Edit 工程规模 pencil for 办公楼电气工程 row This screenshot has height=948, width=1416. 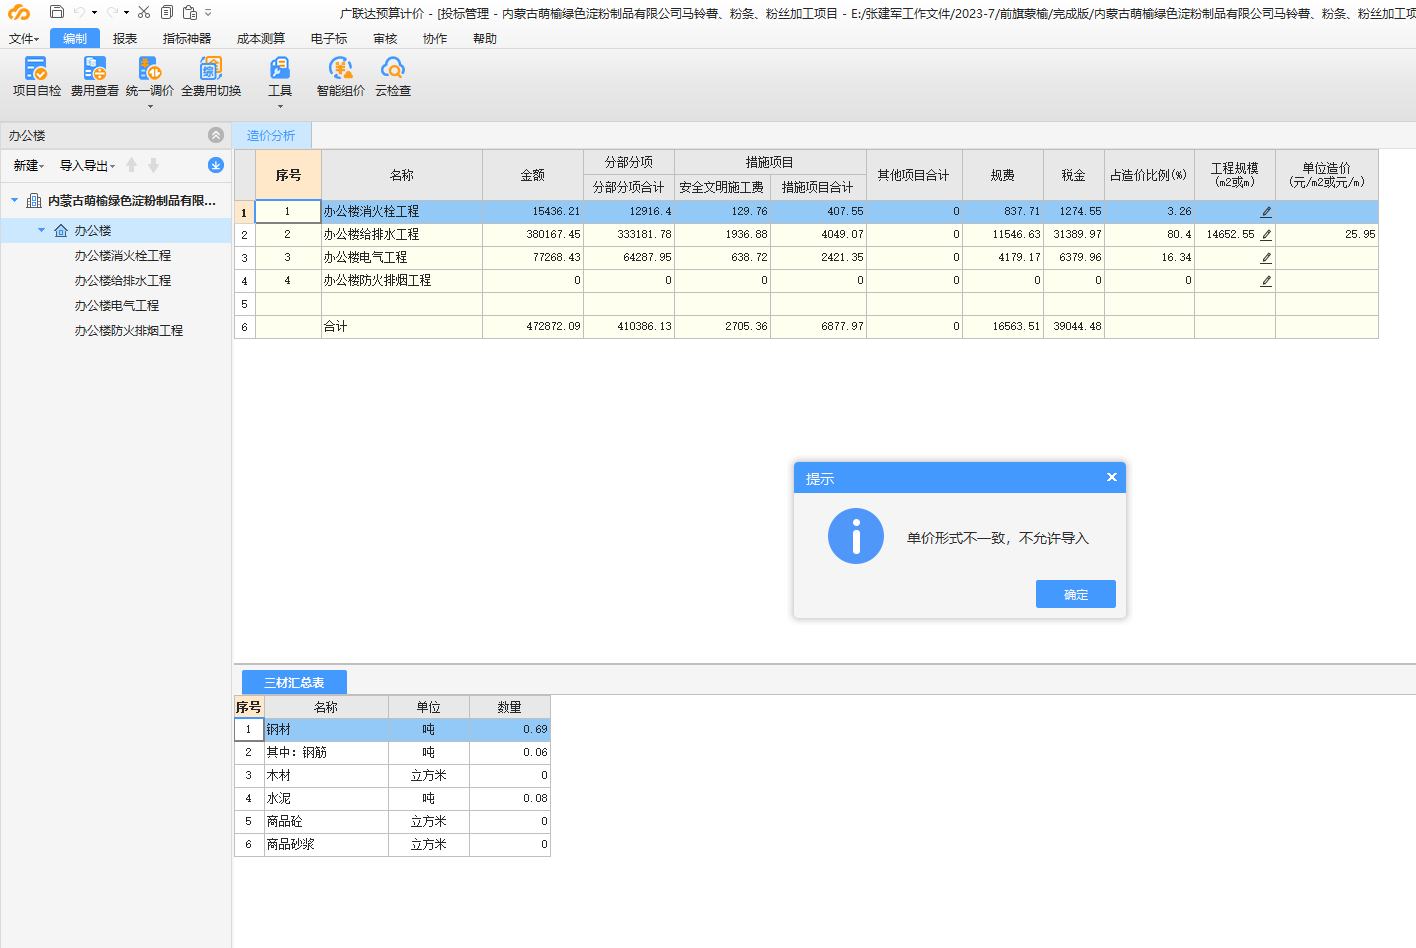click(x=1266, y=258)
